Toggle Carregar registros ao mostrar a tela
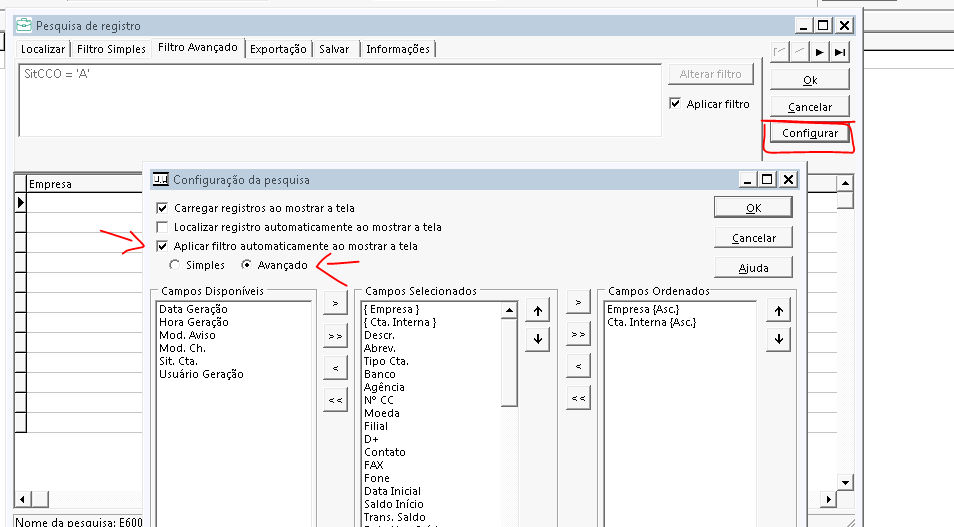The height and width of the screenshot is (527, 954). [162, 208]
